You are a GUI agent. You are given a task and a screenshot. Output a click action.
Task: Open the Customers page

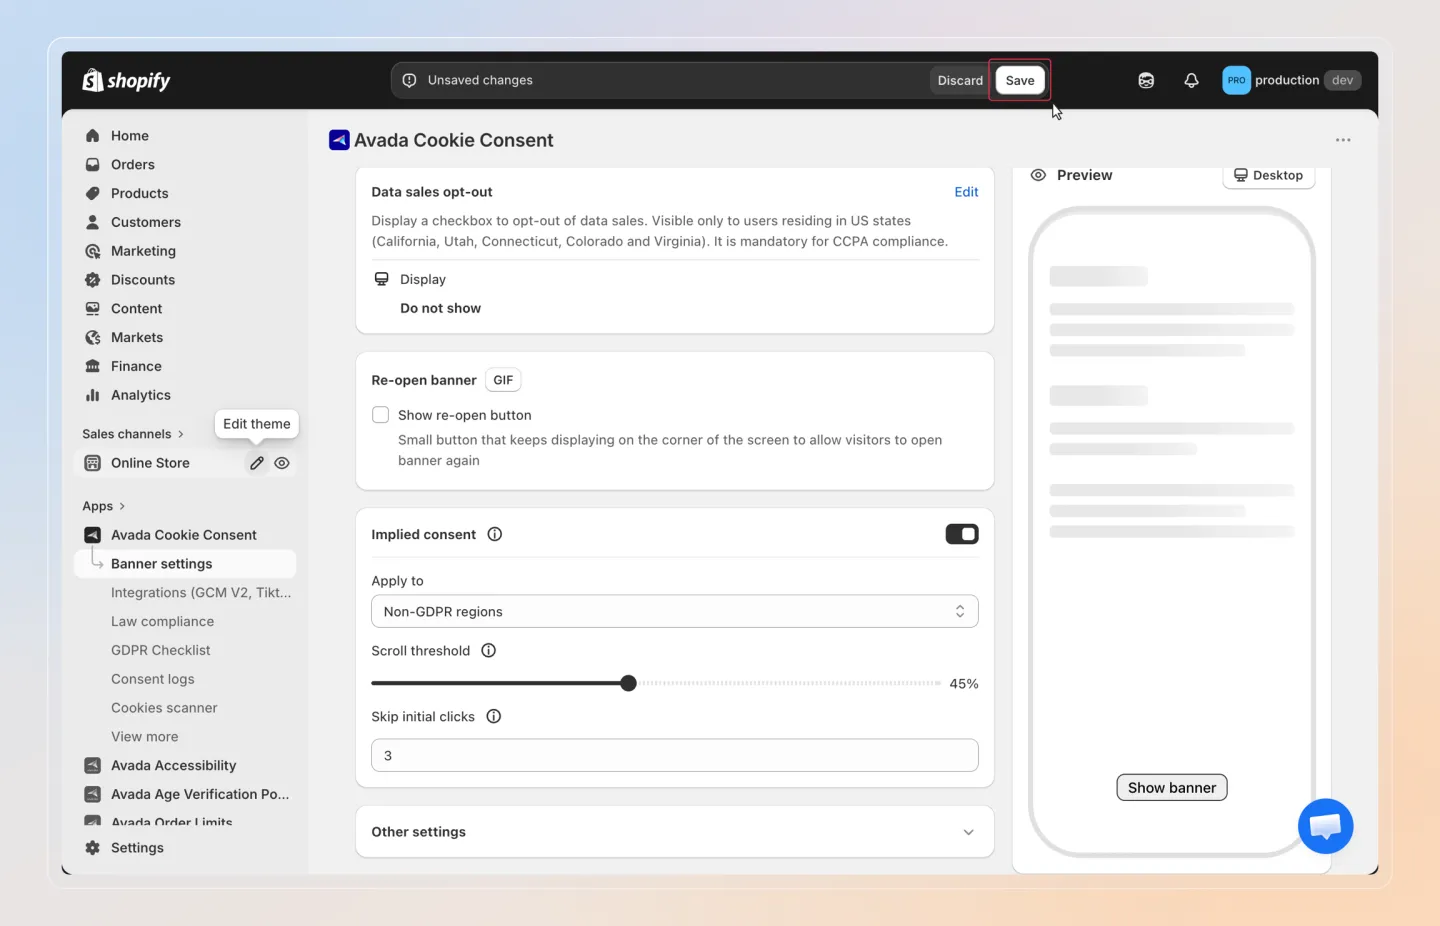coord(145,223)
